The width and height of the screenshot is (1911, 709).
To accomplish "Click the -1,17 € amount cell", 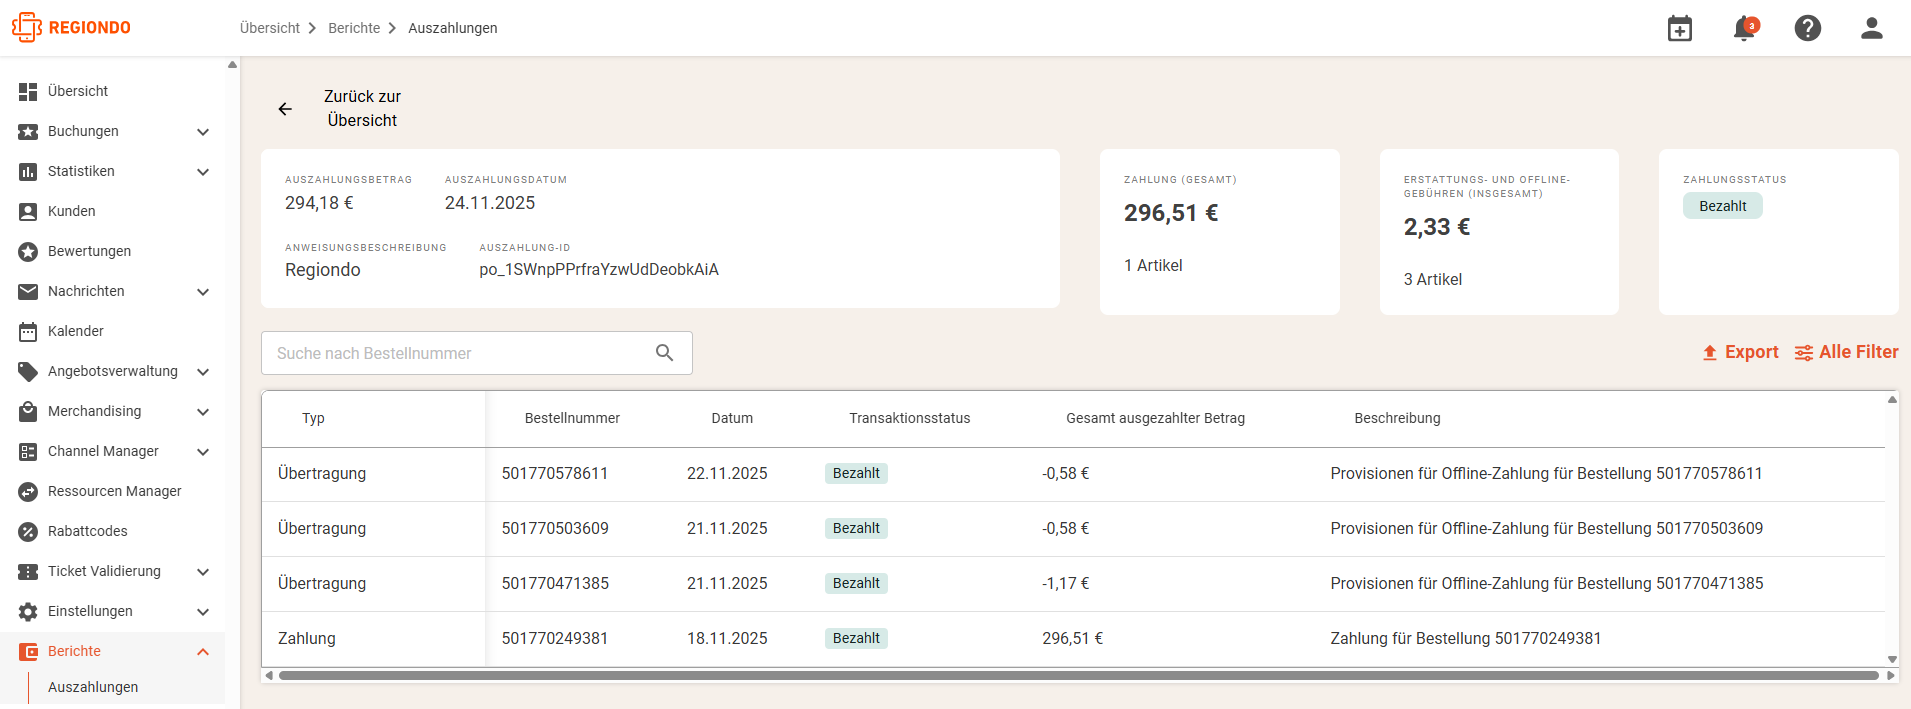I will coord(1066,583).
